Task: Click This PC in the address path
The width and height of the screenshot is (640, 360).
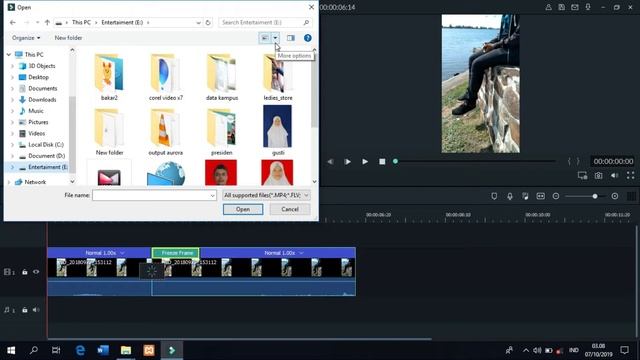Action: 81,22
